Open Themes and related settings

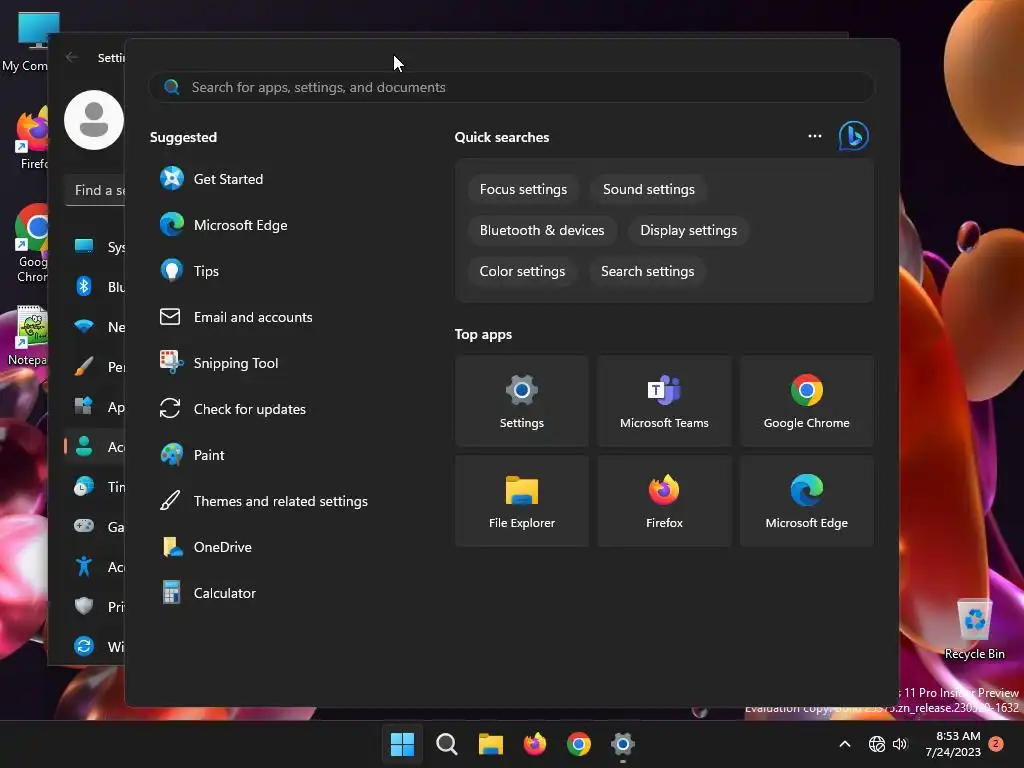coord(264,501)
